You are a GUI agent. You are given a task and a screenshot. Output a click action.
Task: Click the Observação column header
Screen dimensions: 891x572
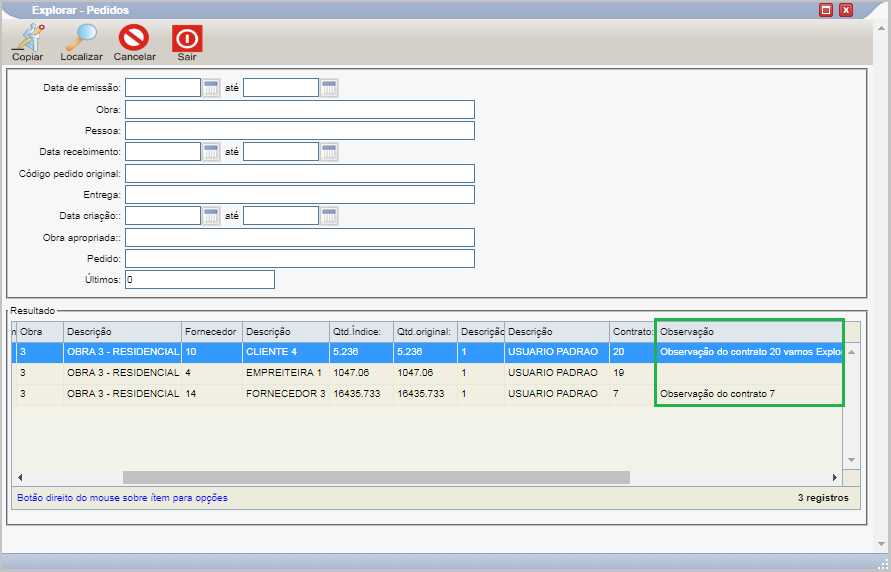749,332
